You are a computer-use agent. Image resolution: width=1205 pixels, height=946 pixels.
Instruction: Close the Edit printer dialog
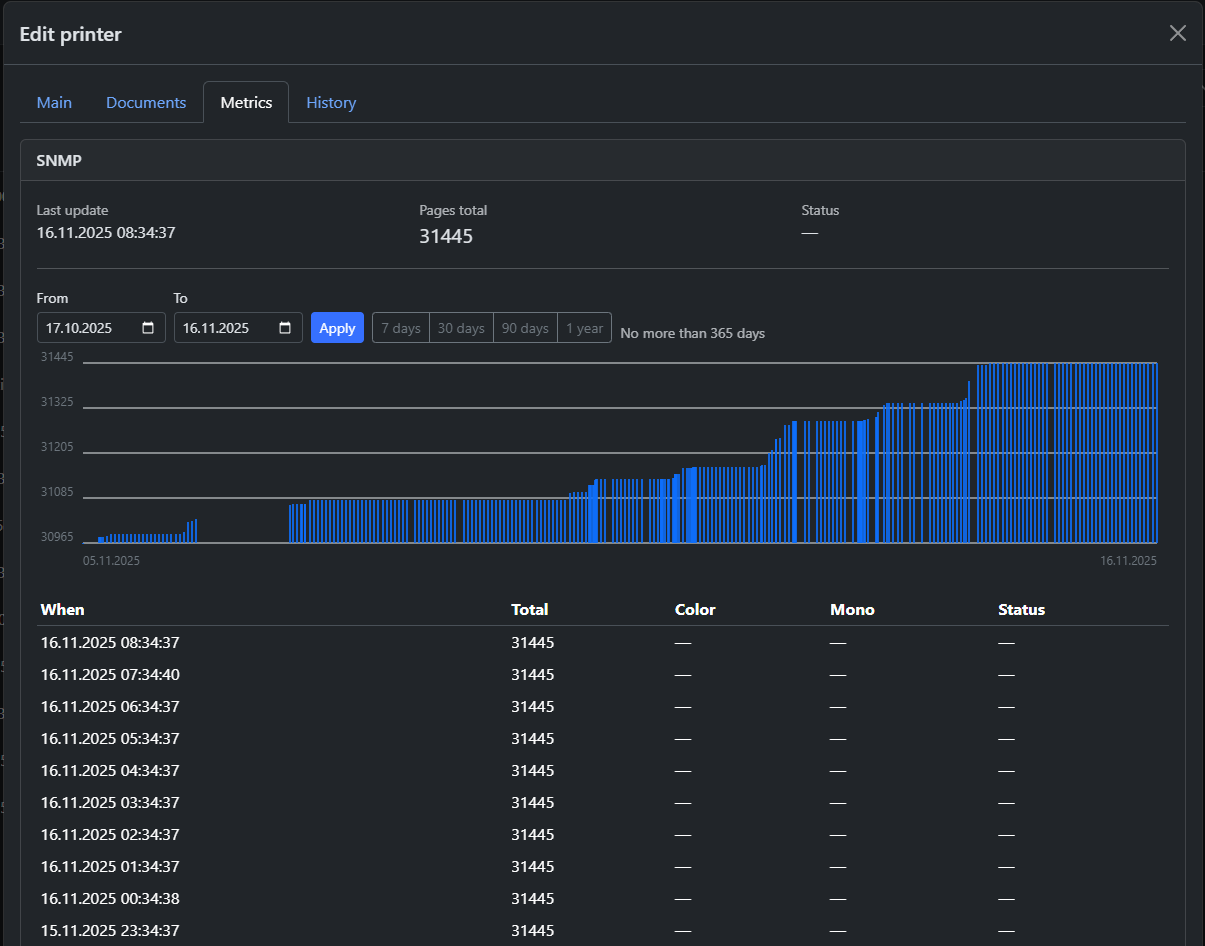[x=1177, y=33]
